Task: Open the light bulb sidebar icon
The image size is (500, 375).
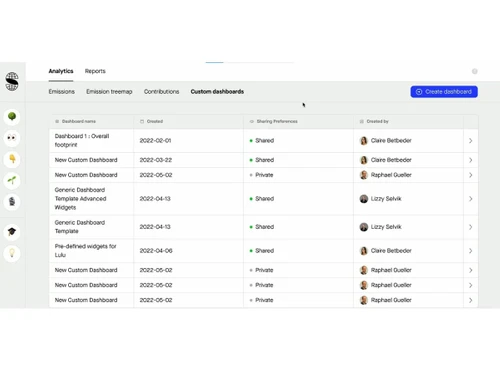Action: 12,253
